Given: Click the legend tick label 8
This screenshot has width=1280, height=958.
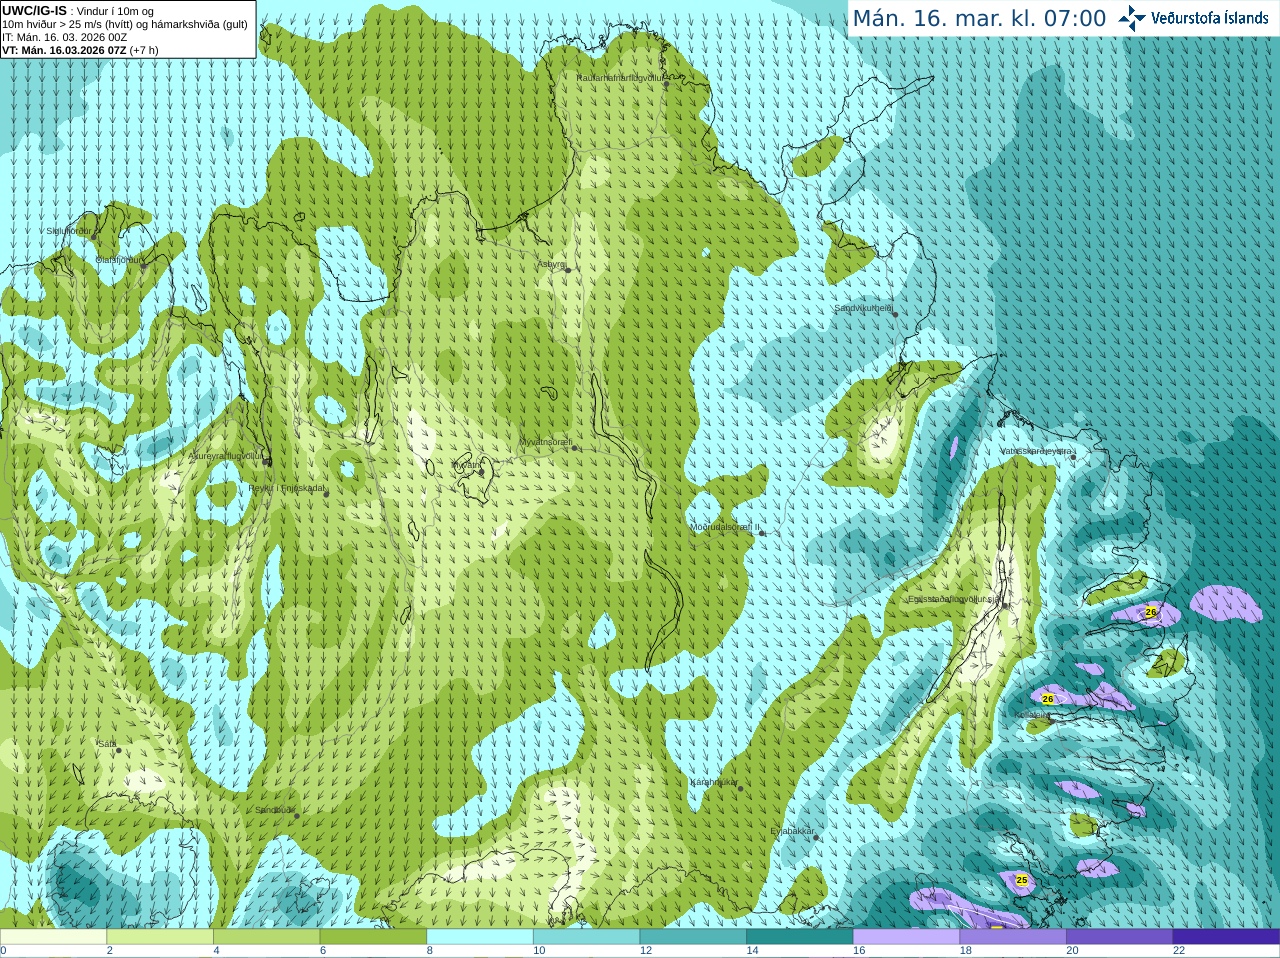Looking at the screenshot, I should coord(429,951).
